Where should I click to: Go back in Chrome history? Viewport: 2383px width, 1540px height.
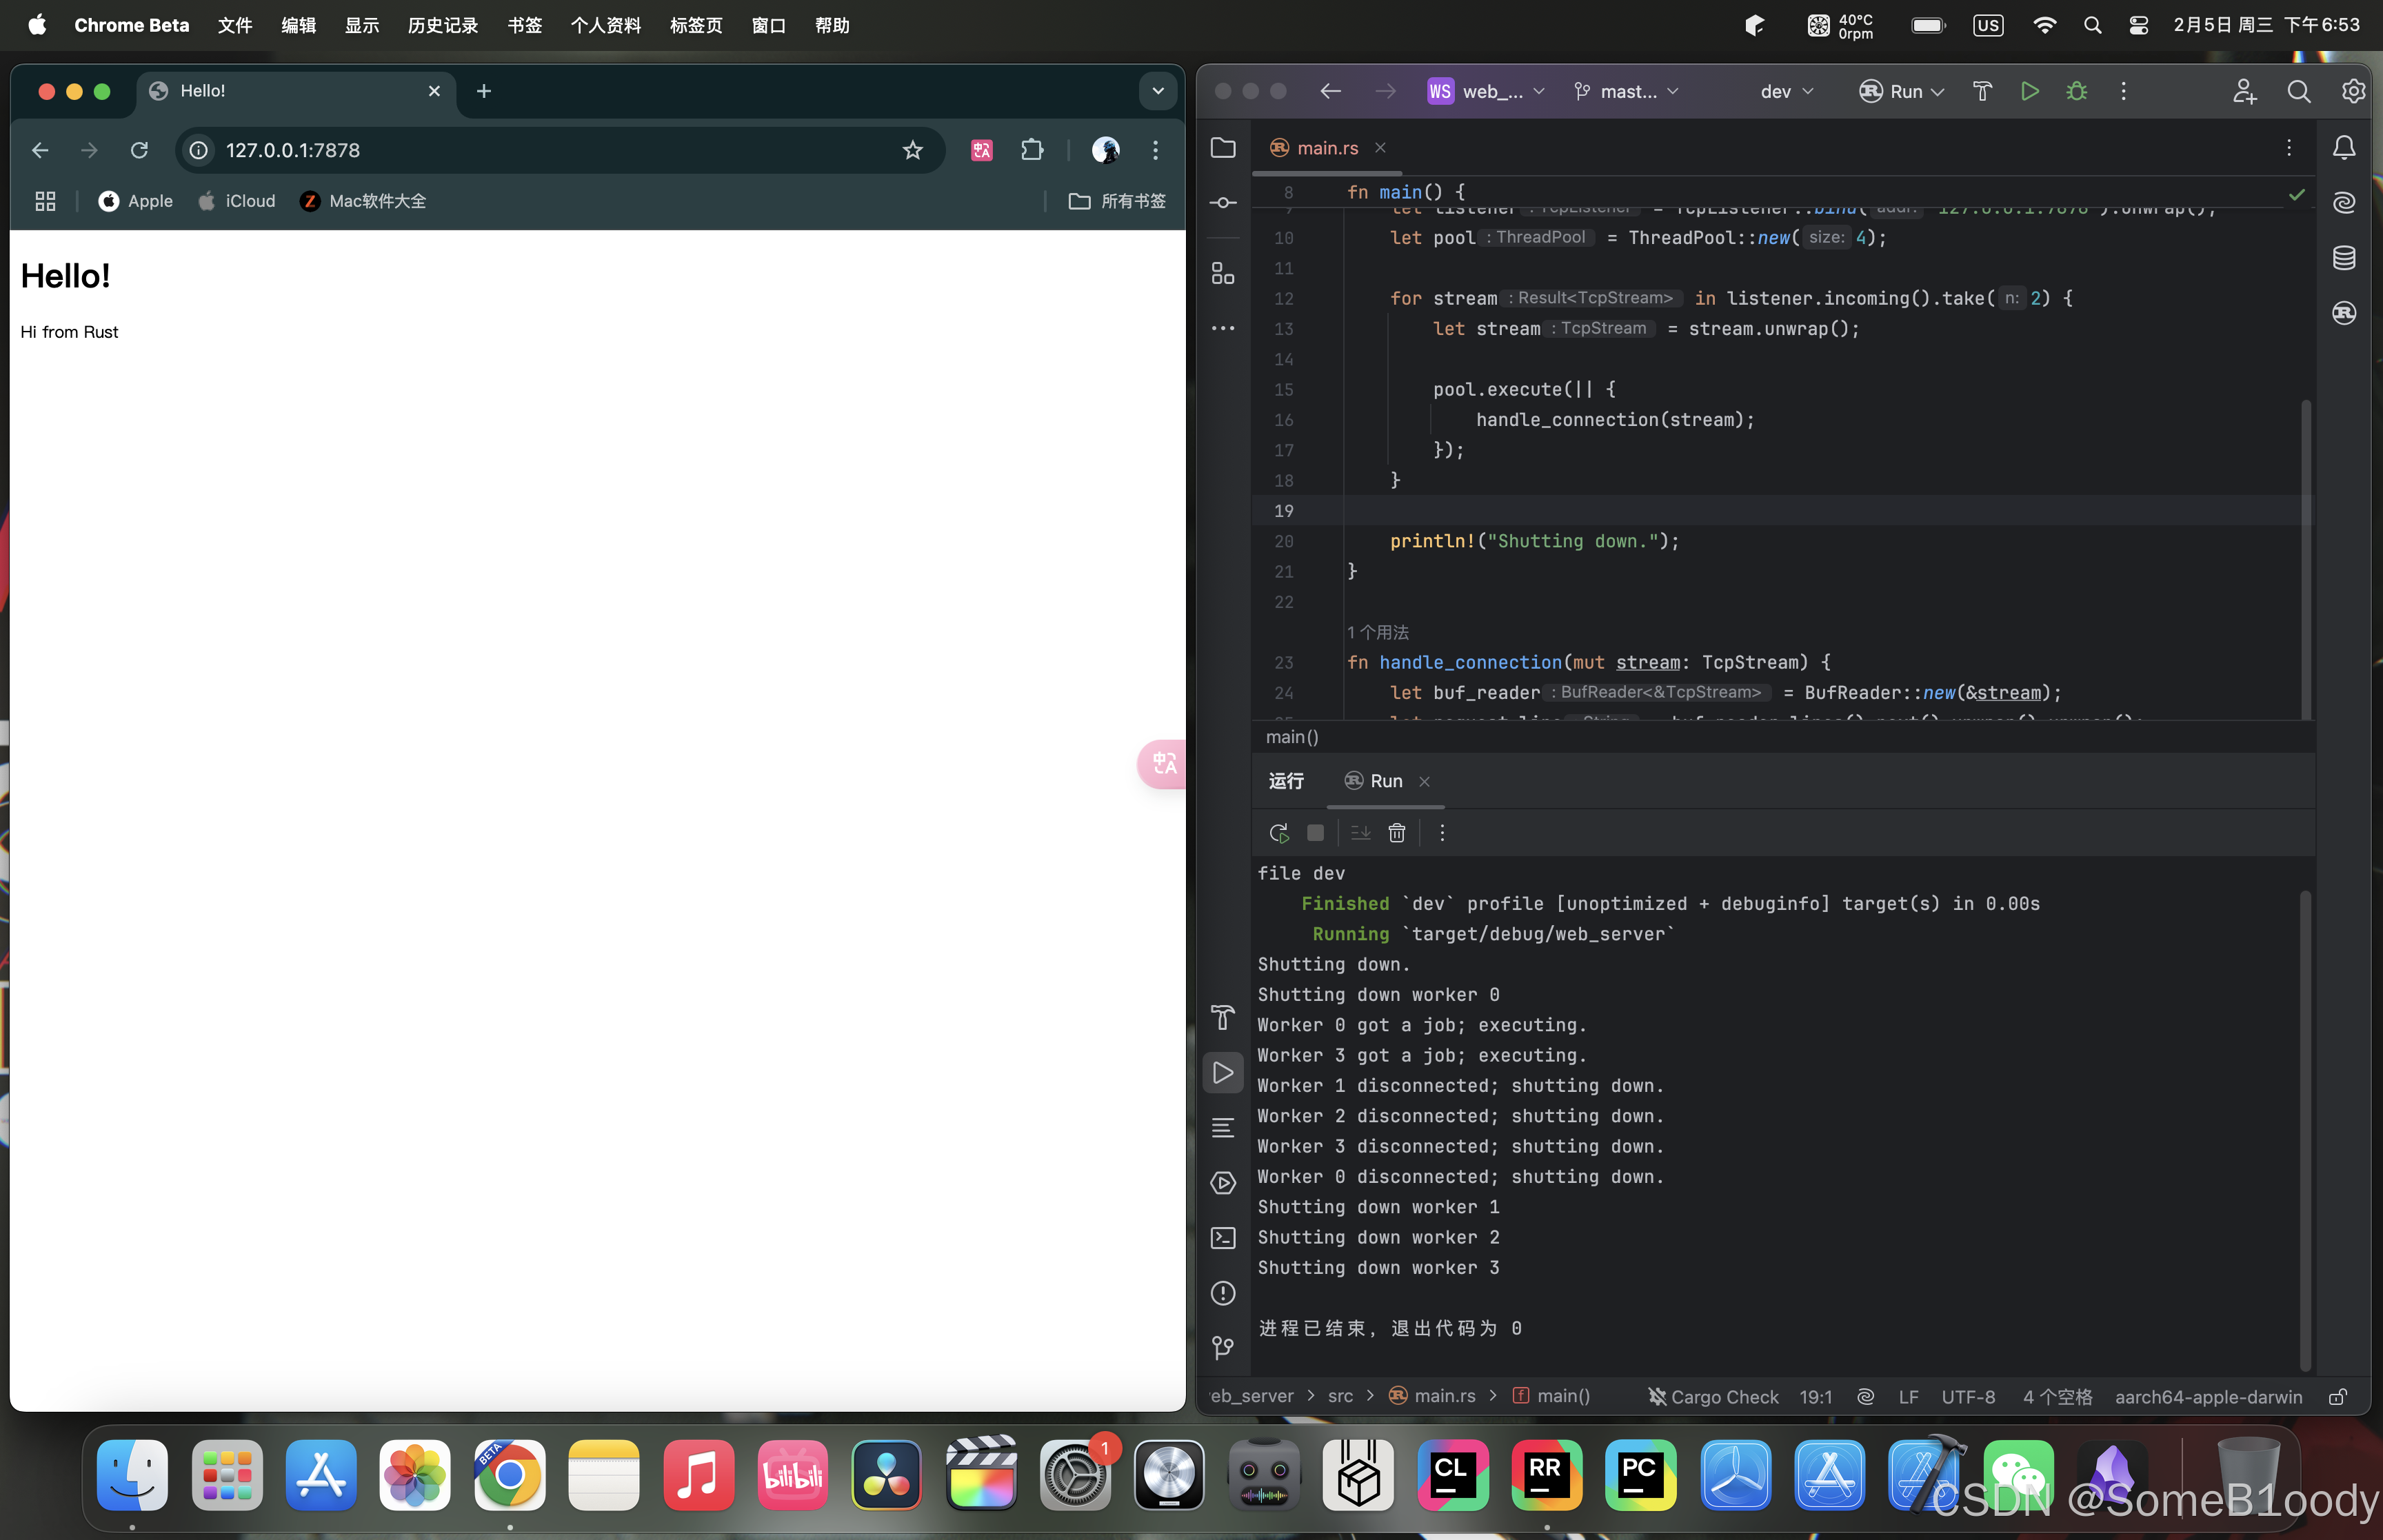tap(40, 150)
